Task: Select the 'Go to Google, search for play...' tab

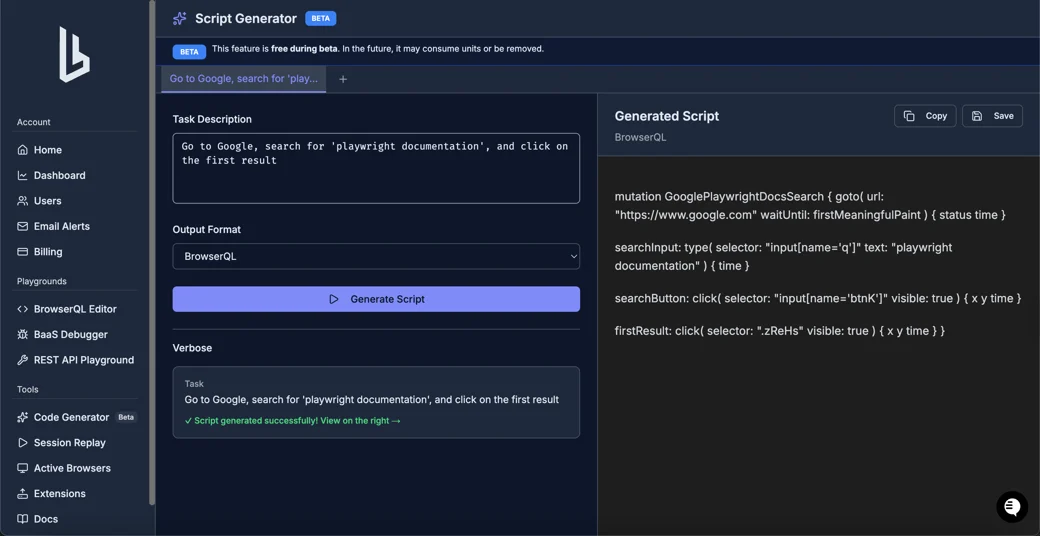Action: [243, 79]
